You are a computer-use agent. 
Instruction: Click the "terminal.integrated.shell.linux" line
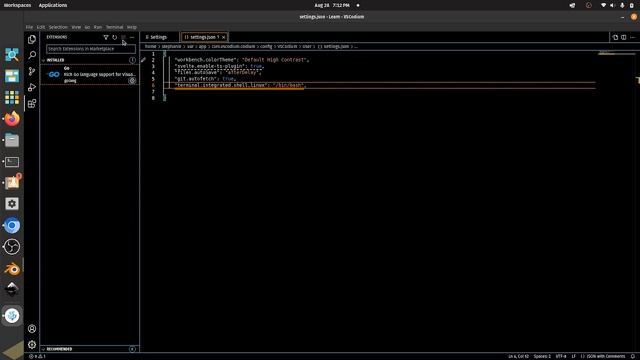[240, 85]
